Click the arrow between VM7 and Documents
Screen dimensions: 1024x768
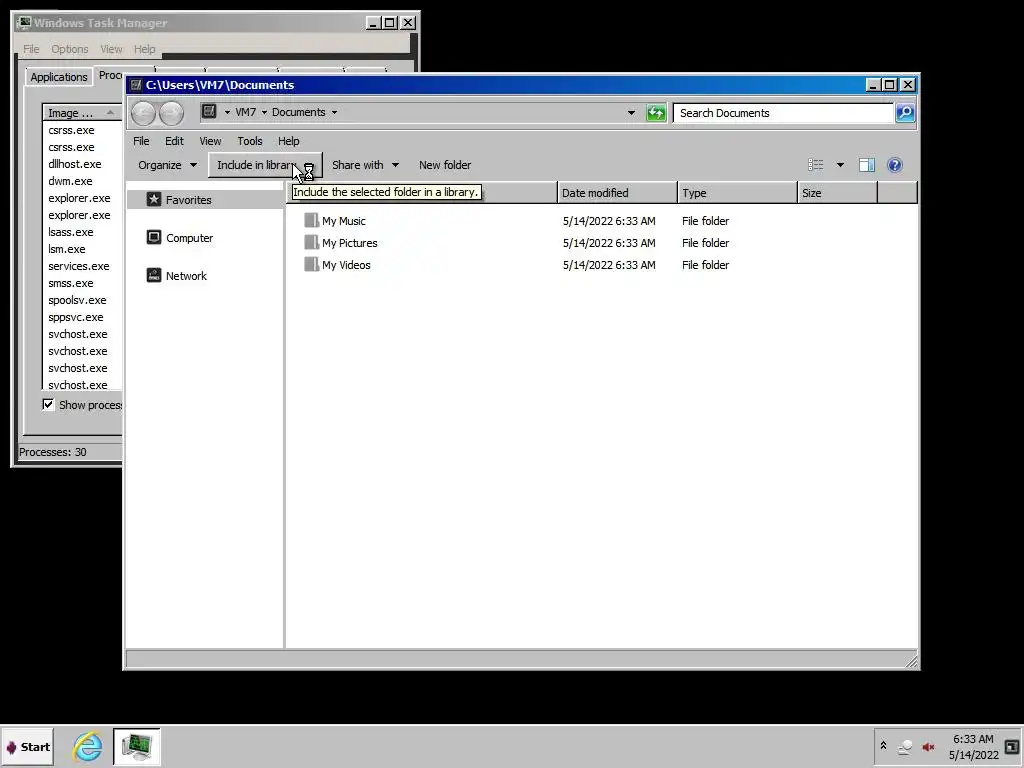[264, 112]
